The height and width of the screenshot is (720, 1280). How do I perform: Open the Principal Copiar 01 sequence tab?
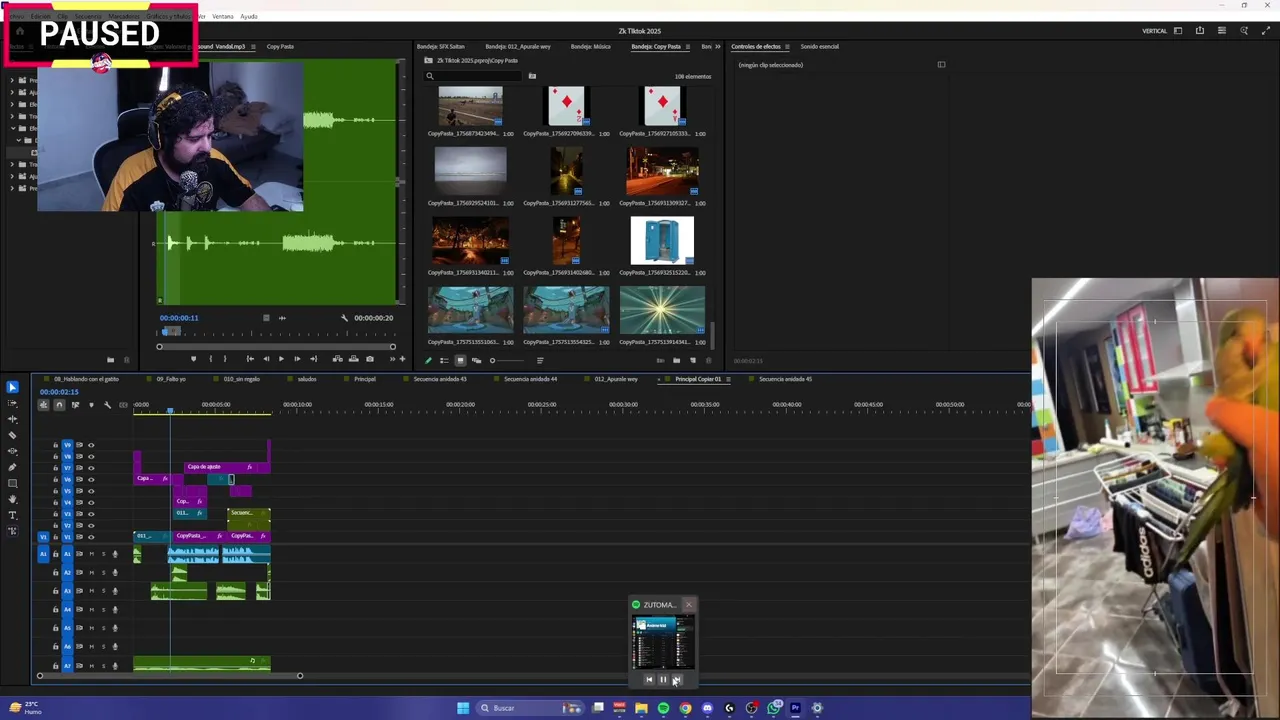[698, 379]
